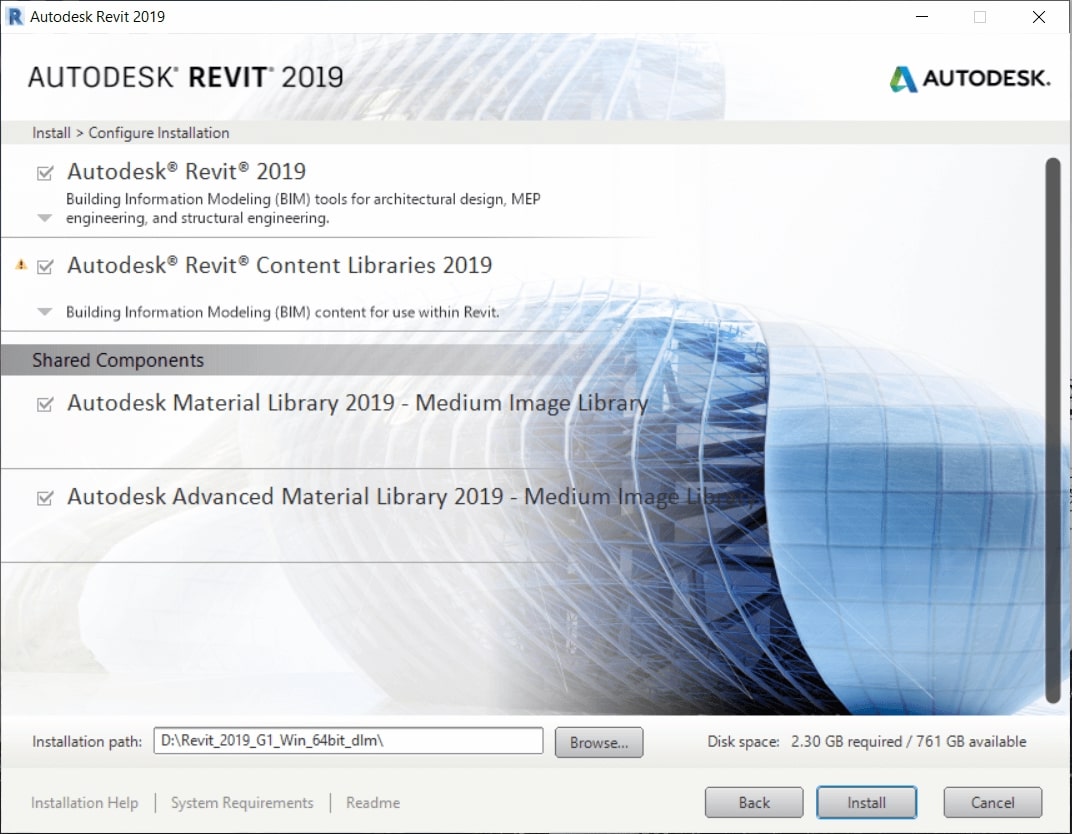The image size is (1072, 834).
Task: Open the Installation Help link
Action: coord(85,803)
